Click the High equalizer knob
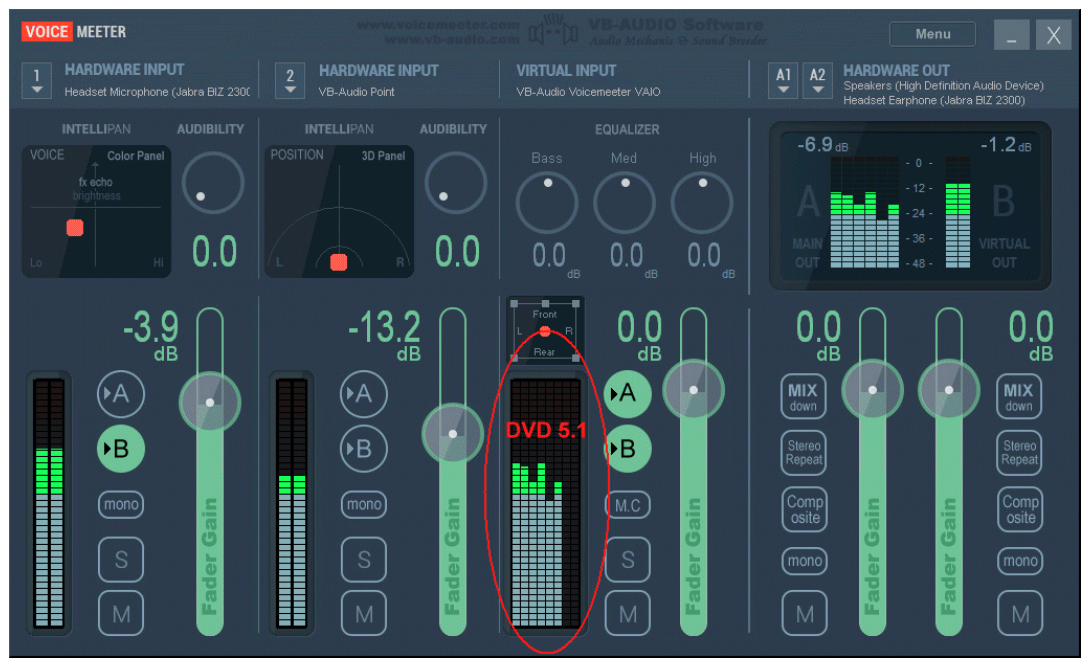The height and width of the screenshot is (666, 1088). pos(702,203)
